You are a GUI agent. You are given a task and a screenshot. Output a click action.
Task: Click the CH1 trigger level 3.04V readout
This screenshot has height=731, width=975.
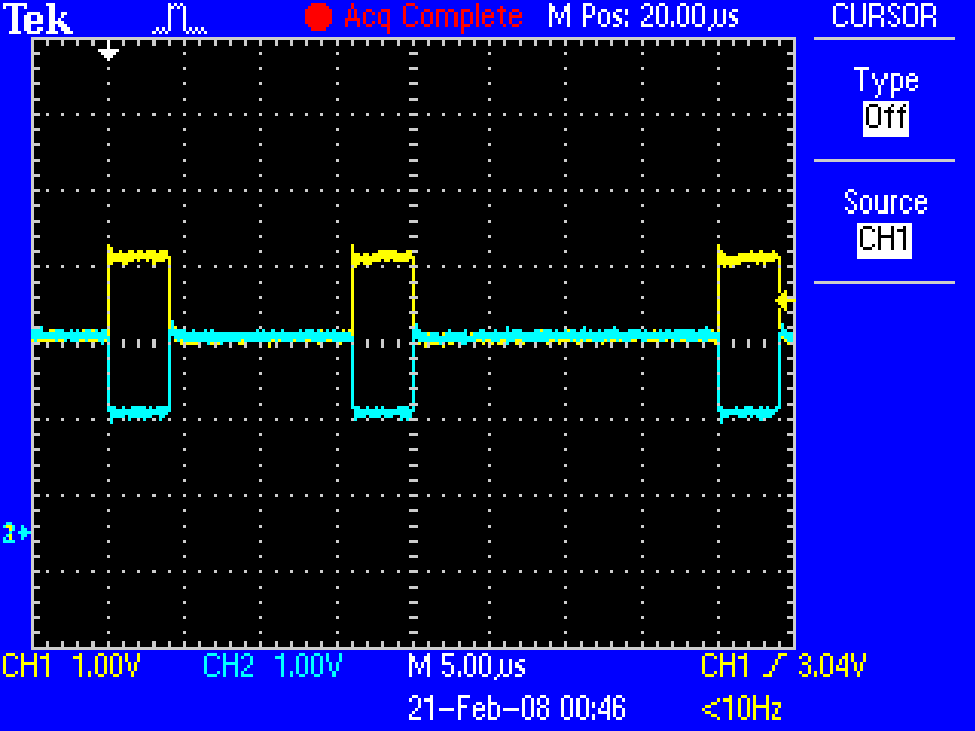(x=783, y=666)
